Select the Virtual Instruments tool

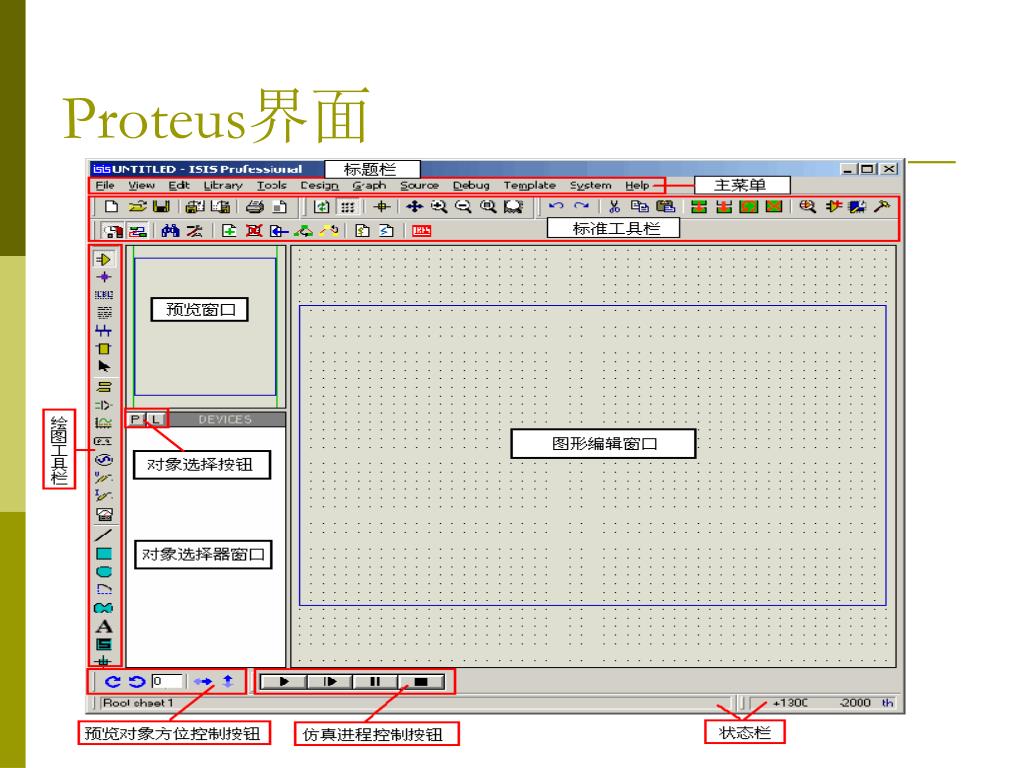(x=104, y=515)
